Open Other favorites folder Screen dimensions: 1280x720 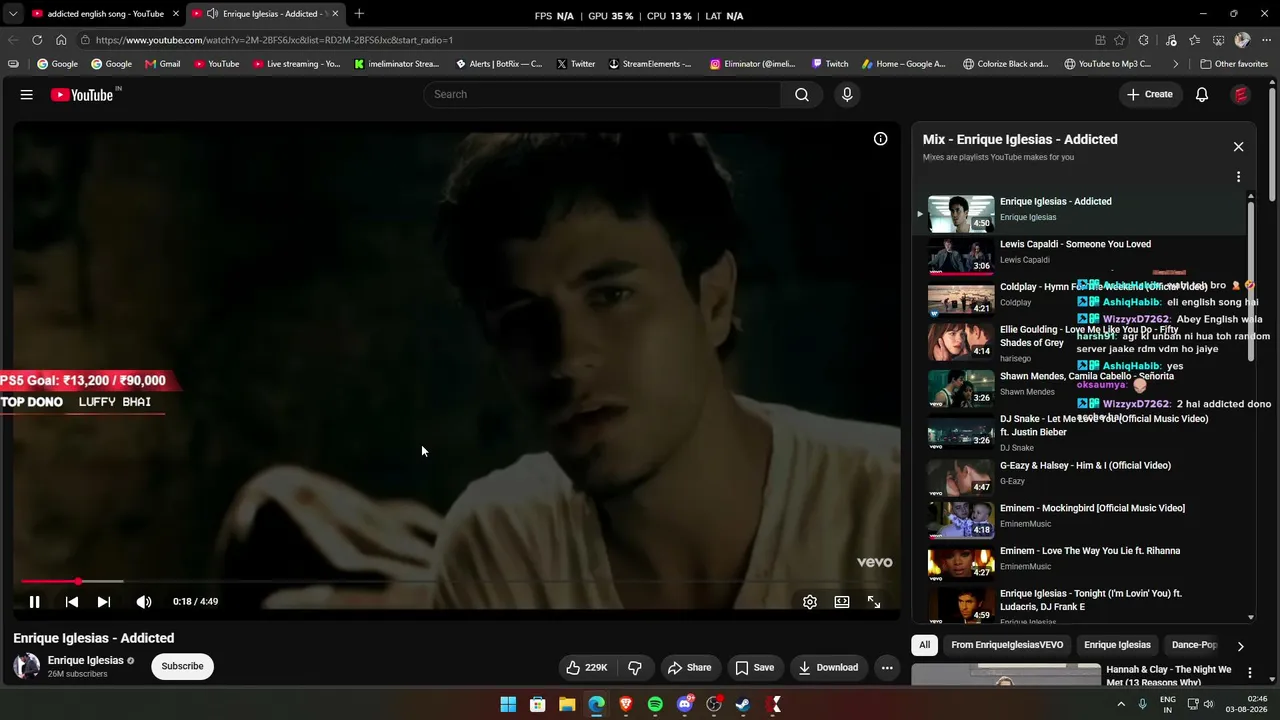tap(1234, 64)
